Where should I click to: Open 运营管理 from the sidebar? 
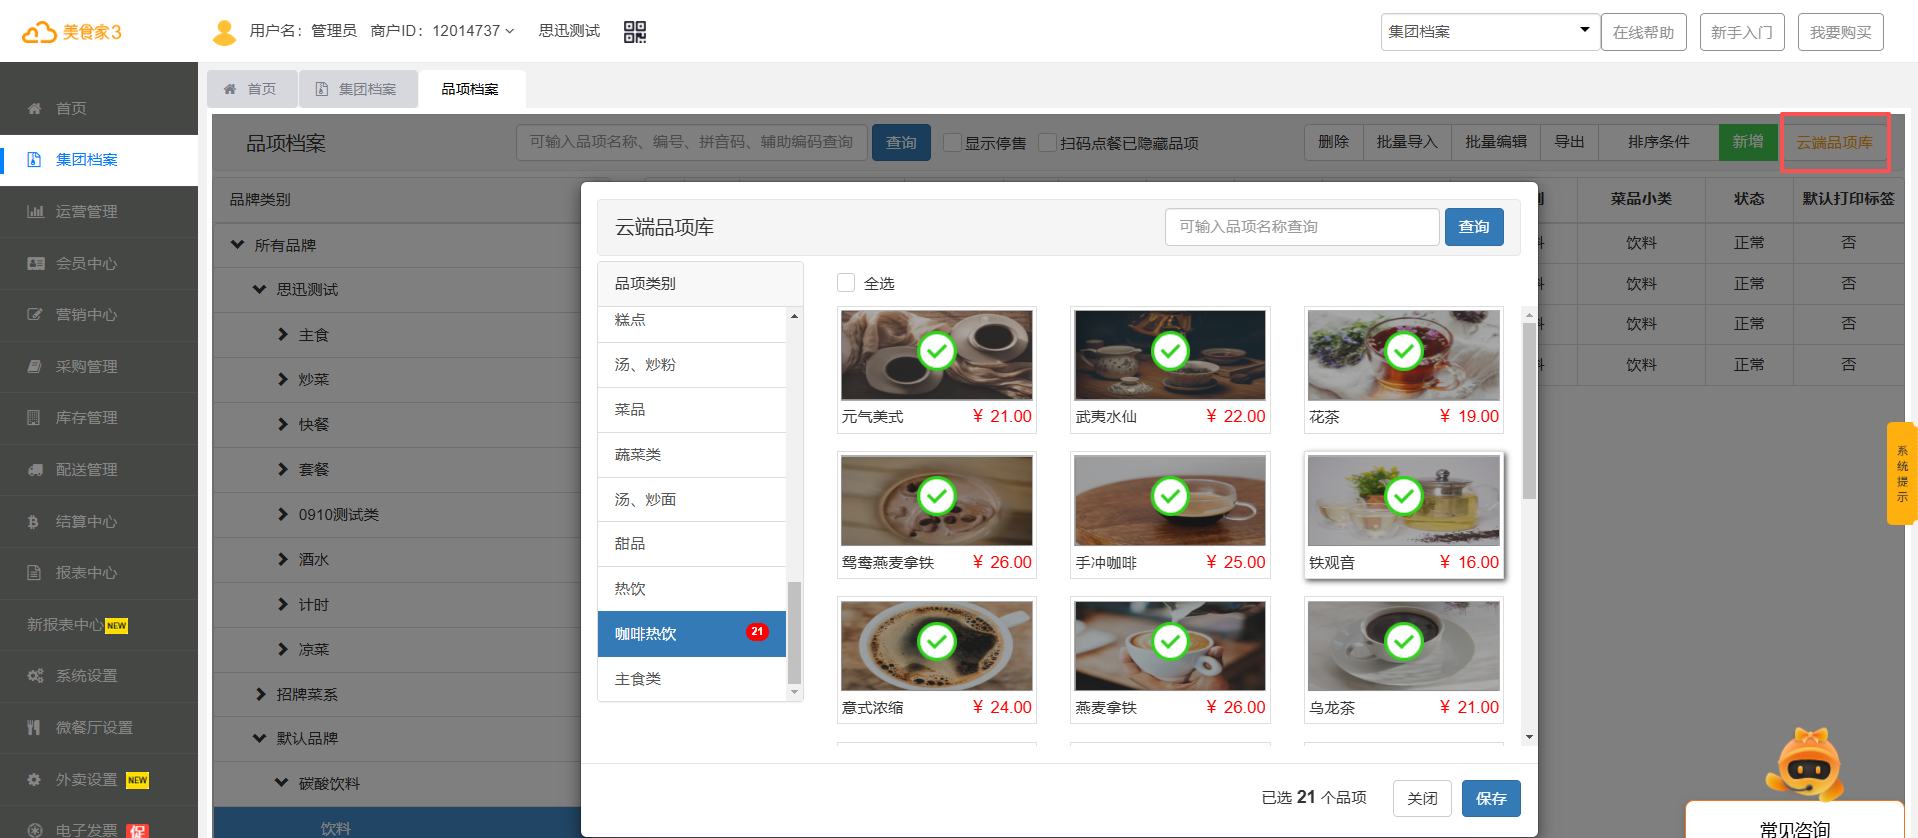point(86,211)
